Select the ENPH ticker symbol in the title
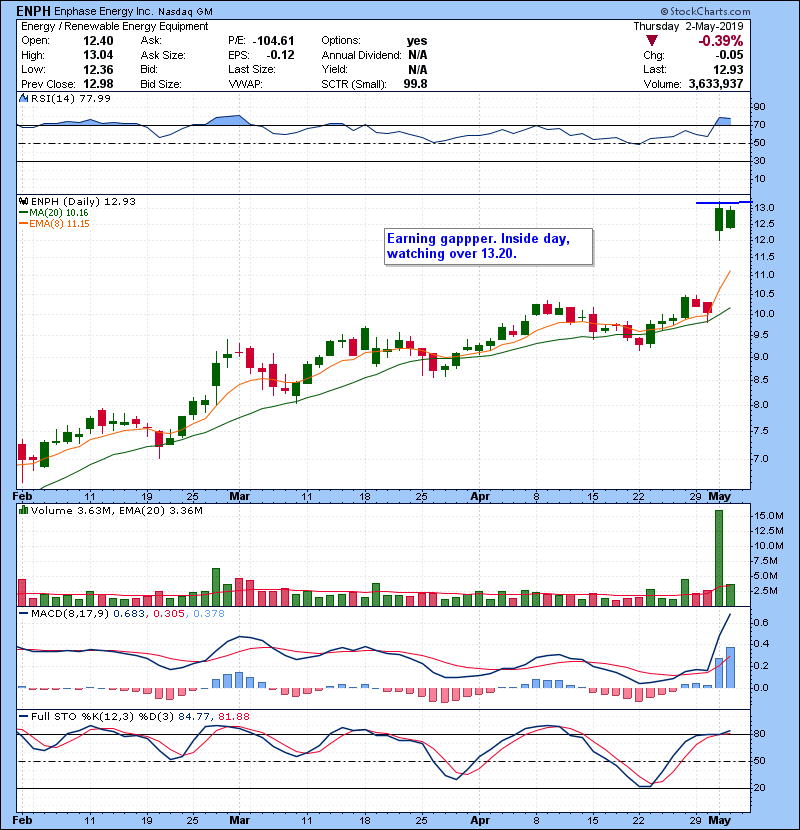Screen dimensions: 800x830 [x=33, y=11]
